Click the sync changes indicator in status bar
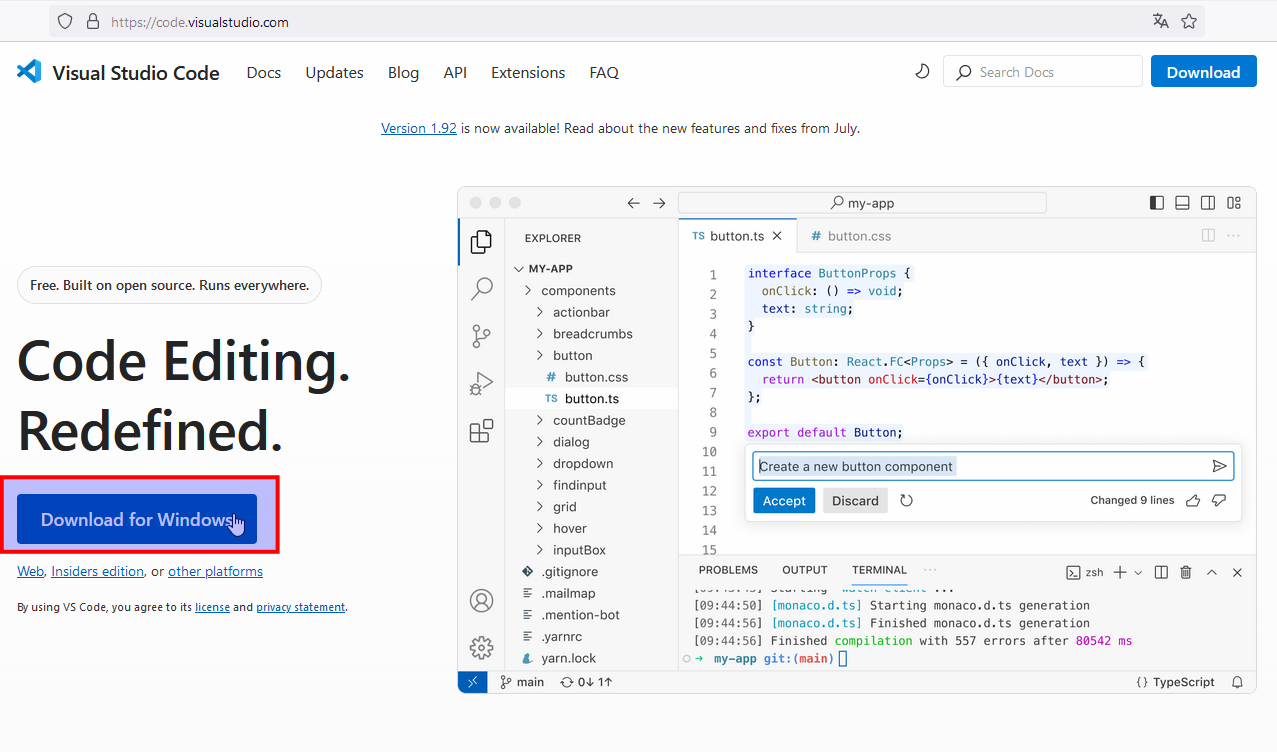 [586, 682]
